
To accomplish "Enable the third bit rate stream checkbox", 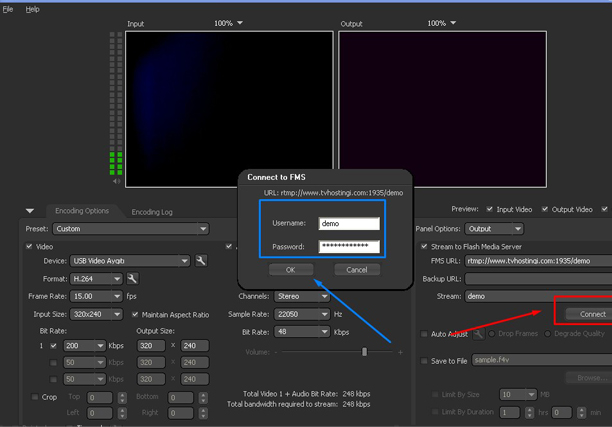I will coord(53,379).
